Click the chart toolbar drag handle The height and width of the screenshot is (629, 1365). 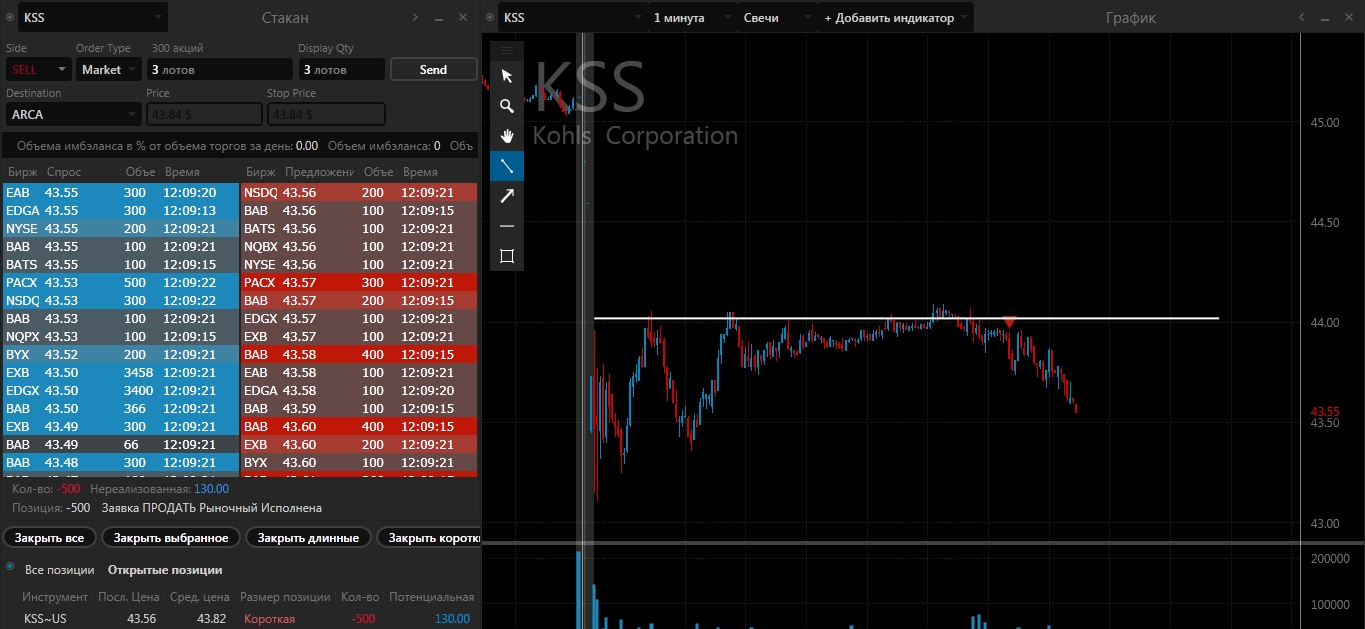click(x=507, y=50)
